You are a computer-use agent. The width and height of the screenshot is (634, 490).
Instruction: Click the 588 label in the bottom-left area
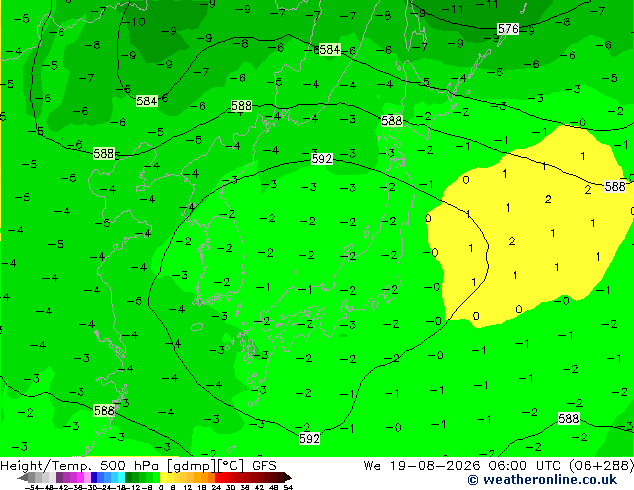[x=104, y=411]
